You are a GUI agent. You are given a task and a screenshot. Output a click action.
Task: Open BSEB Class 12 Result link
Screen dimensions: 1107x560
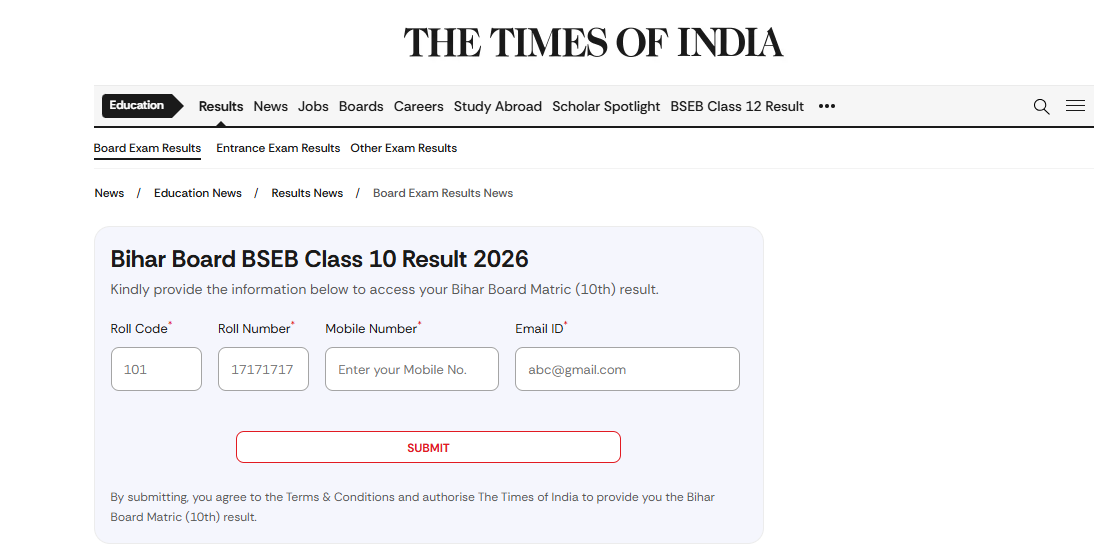click(x=737, y=106)
